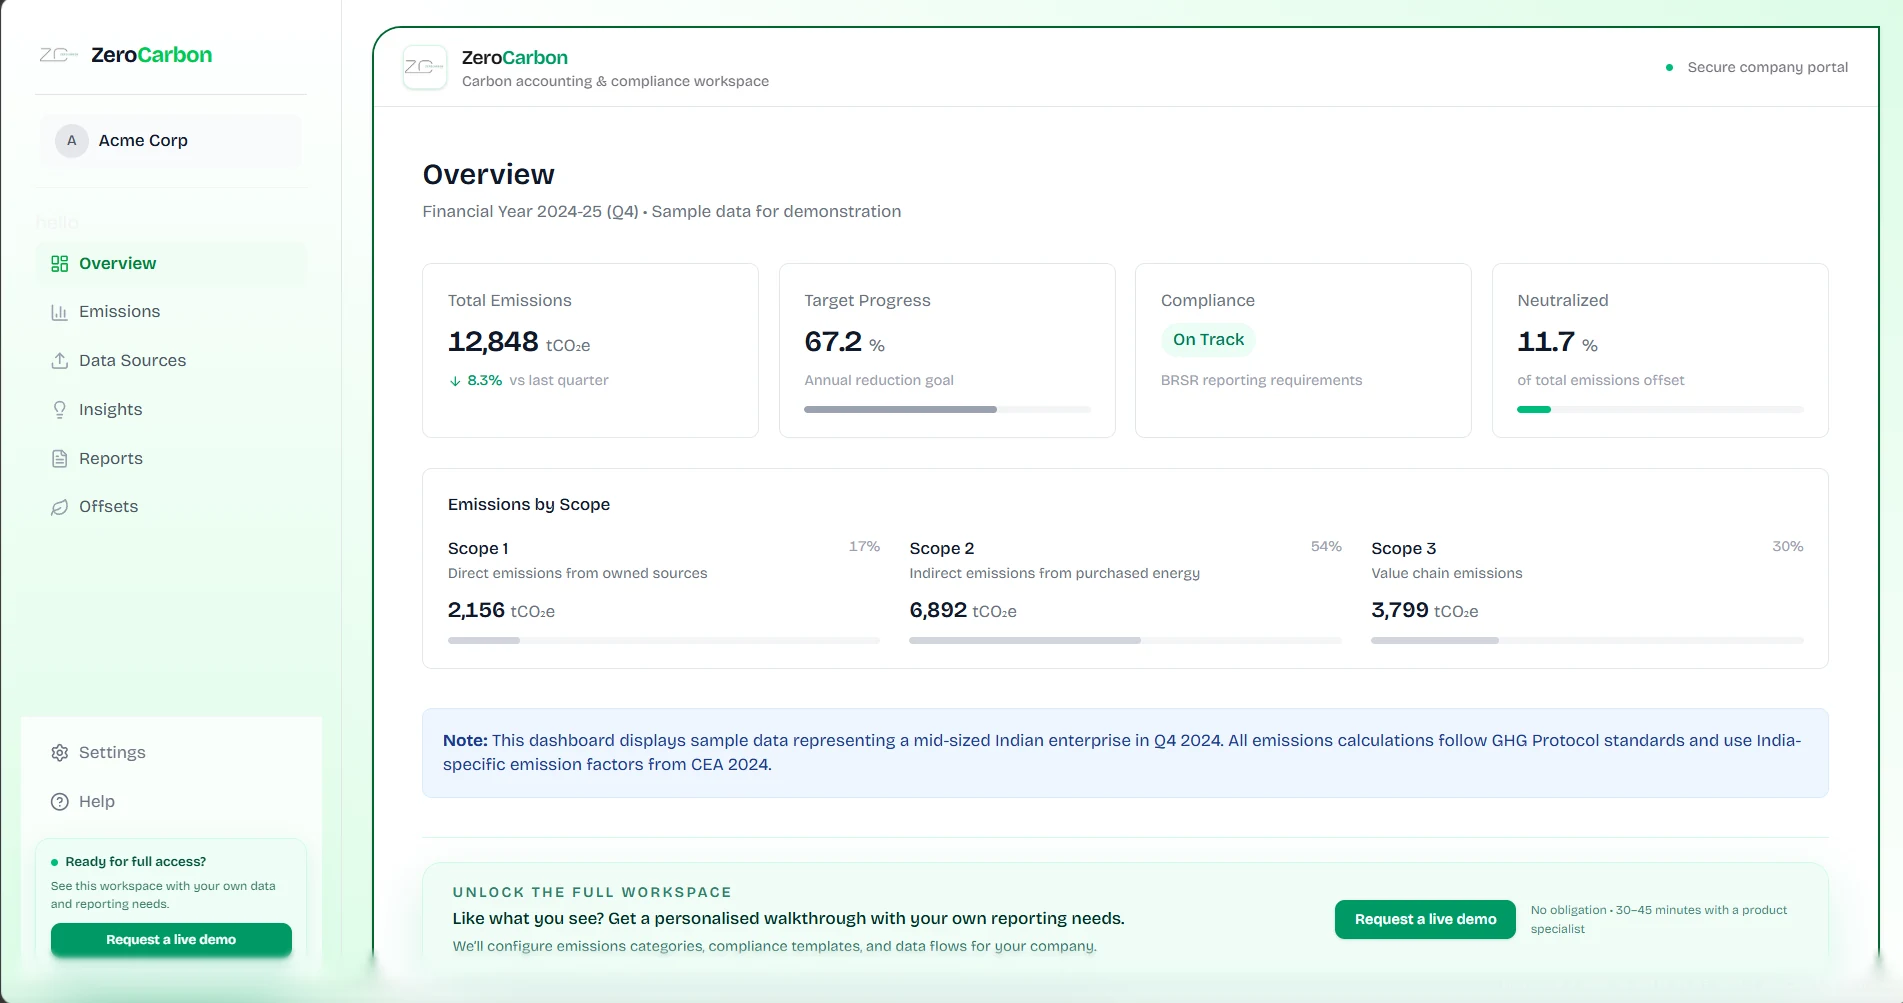Click the Scope 2 emissions bar
Screen dimensions: 1903x1003
[x=1125, y=640]
